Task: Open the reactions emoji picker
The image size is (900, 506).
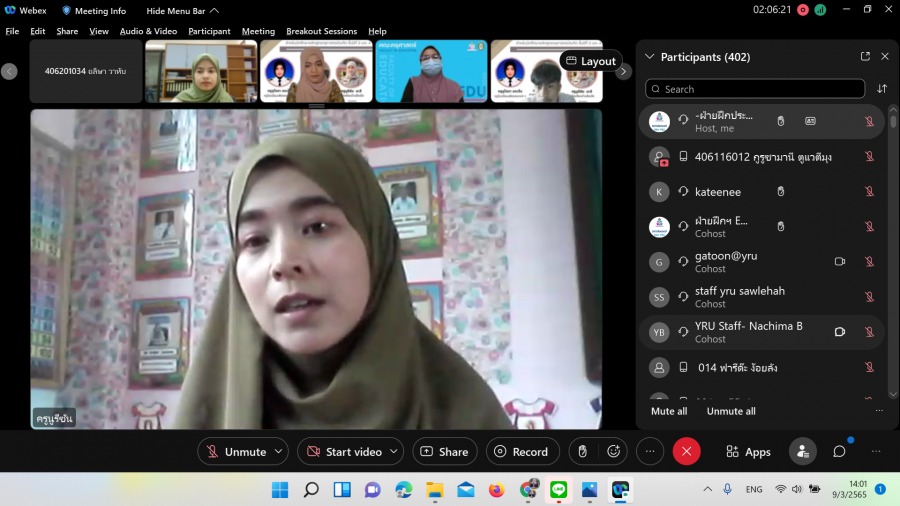Action: pos(614,452)
